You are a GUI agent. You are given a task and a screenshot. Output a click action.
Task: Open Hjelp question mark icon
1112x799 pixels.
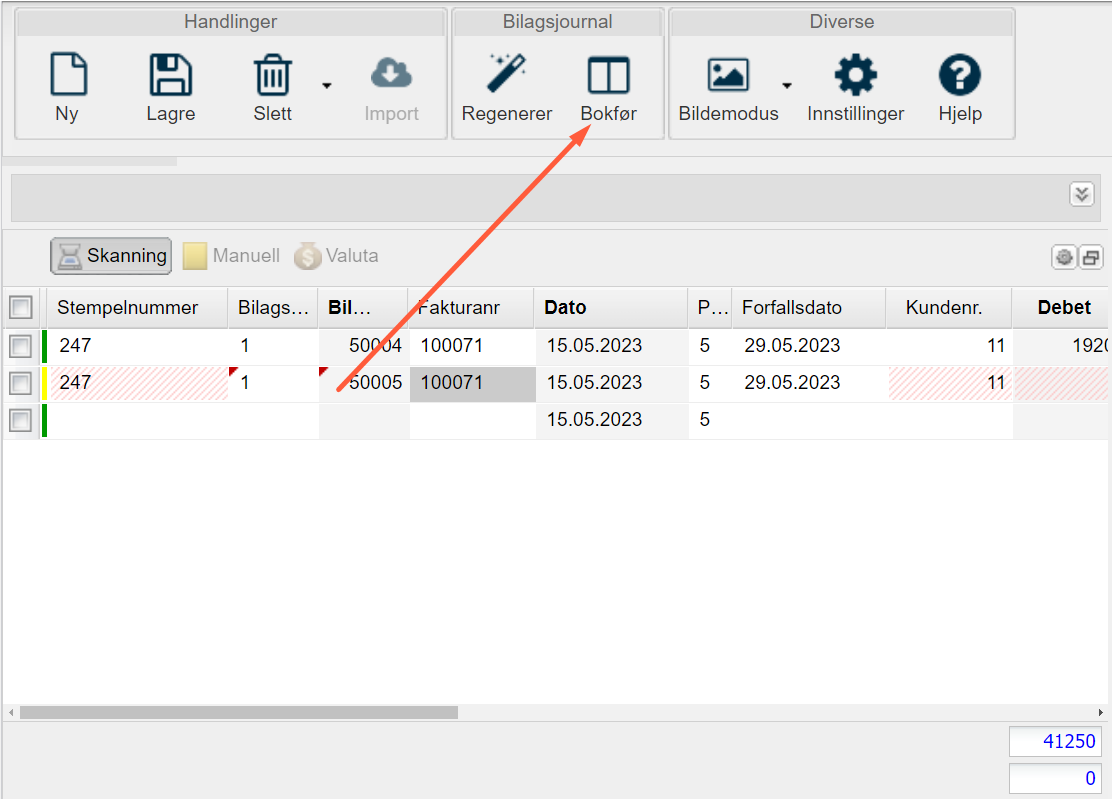[x=959, y=76]
